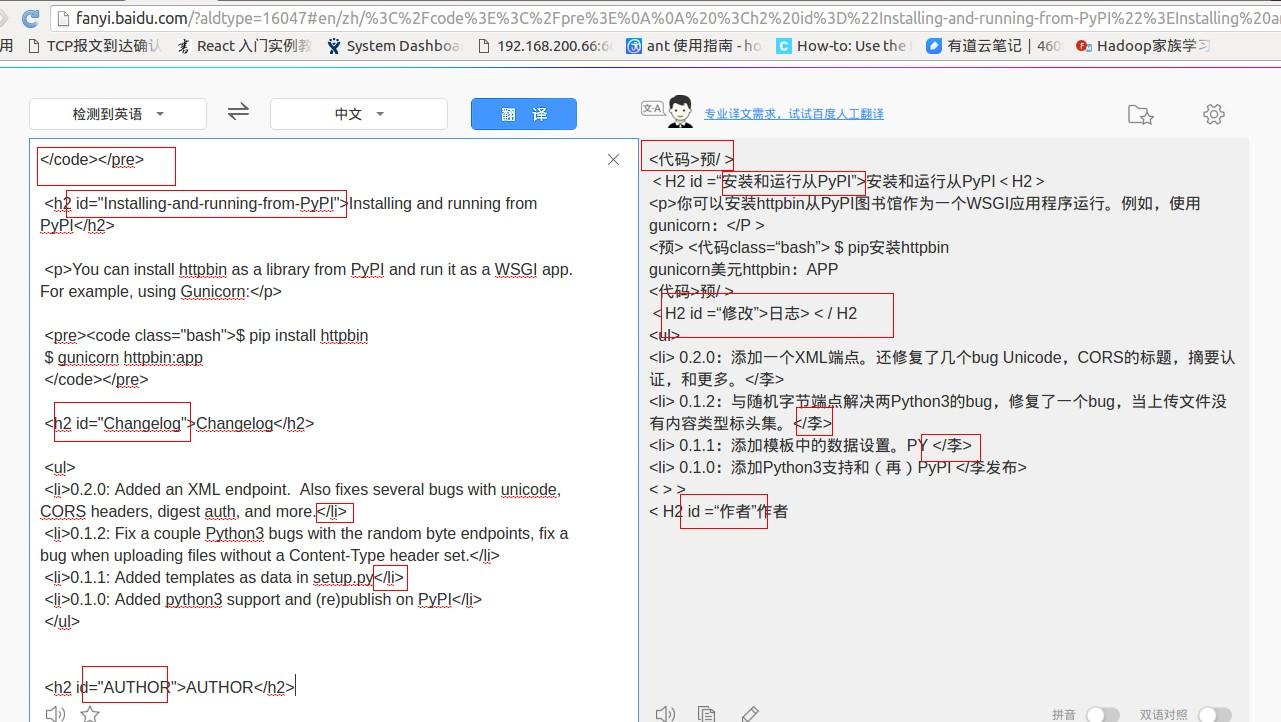Viewport: 1281px width, 722px height.
Task: Open the System Dashboard bookmark
Action: coord(394,46)
